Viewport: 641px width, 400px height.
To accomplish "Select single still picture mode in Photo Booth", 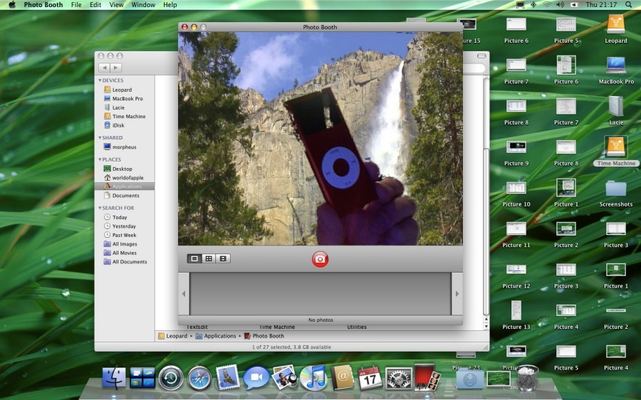I will pos(195,258).
